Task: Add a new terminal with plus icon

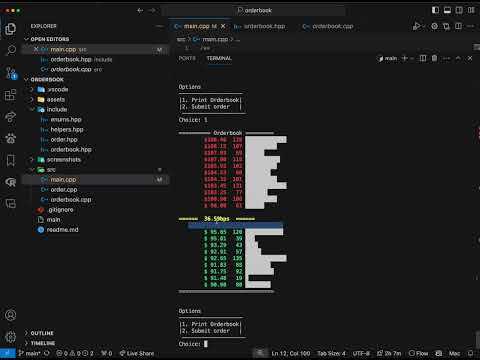Action: (405, 58)
